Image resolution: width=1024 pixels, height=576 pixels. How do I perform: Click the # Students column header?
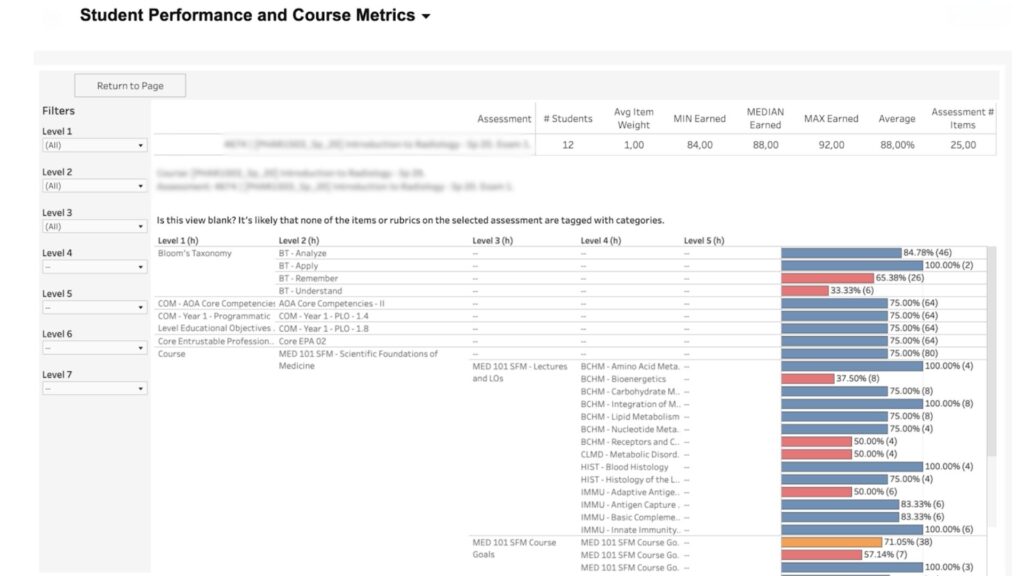tap(567, 119)
